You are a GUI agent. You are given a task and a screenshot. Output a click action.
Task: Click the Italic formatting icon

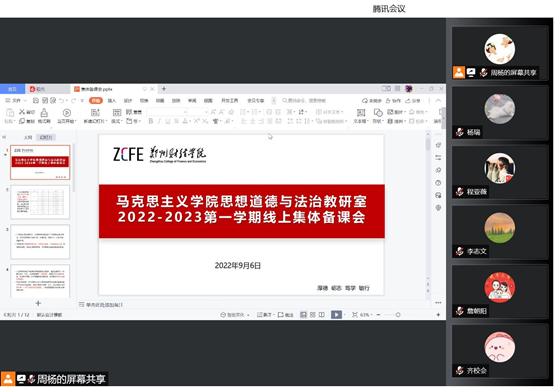click(x=159, y=121)
